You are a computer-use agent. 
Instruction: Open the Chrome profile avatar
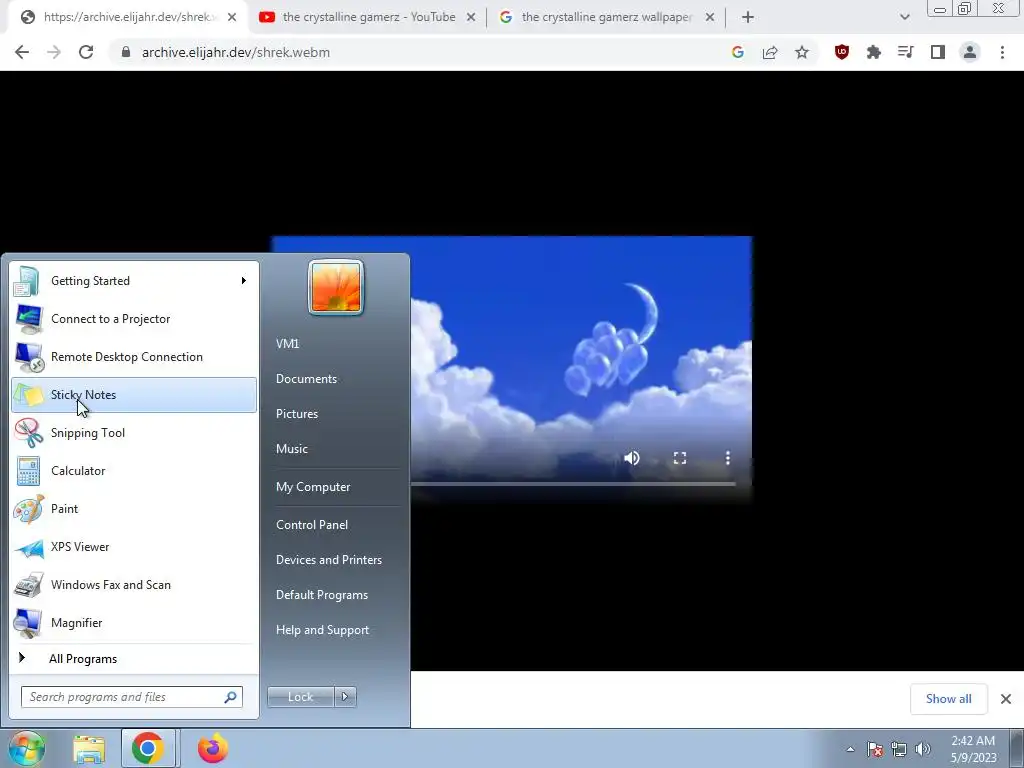point(970,52)
